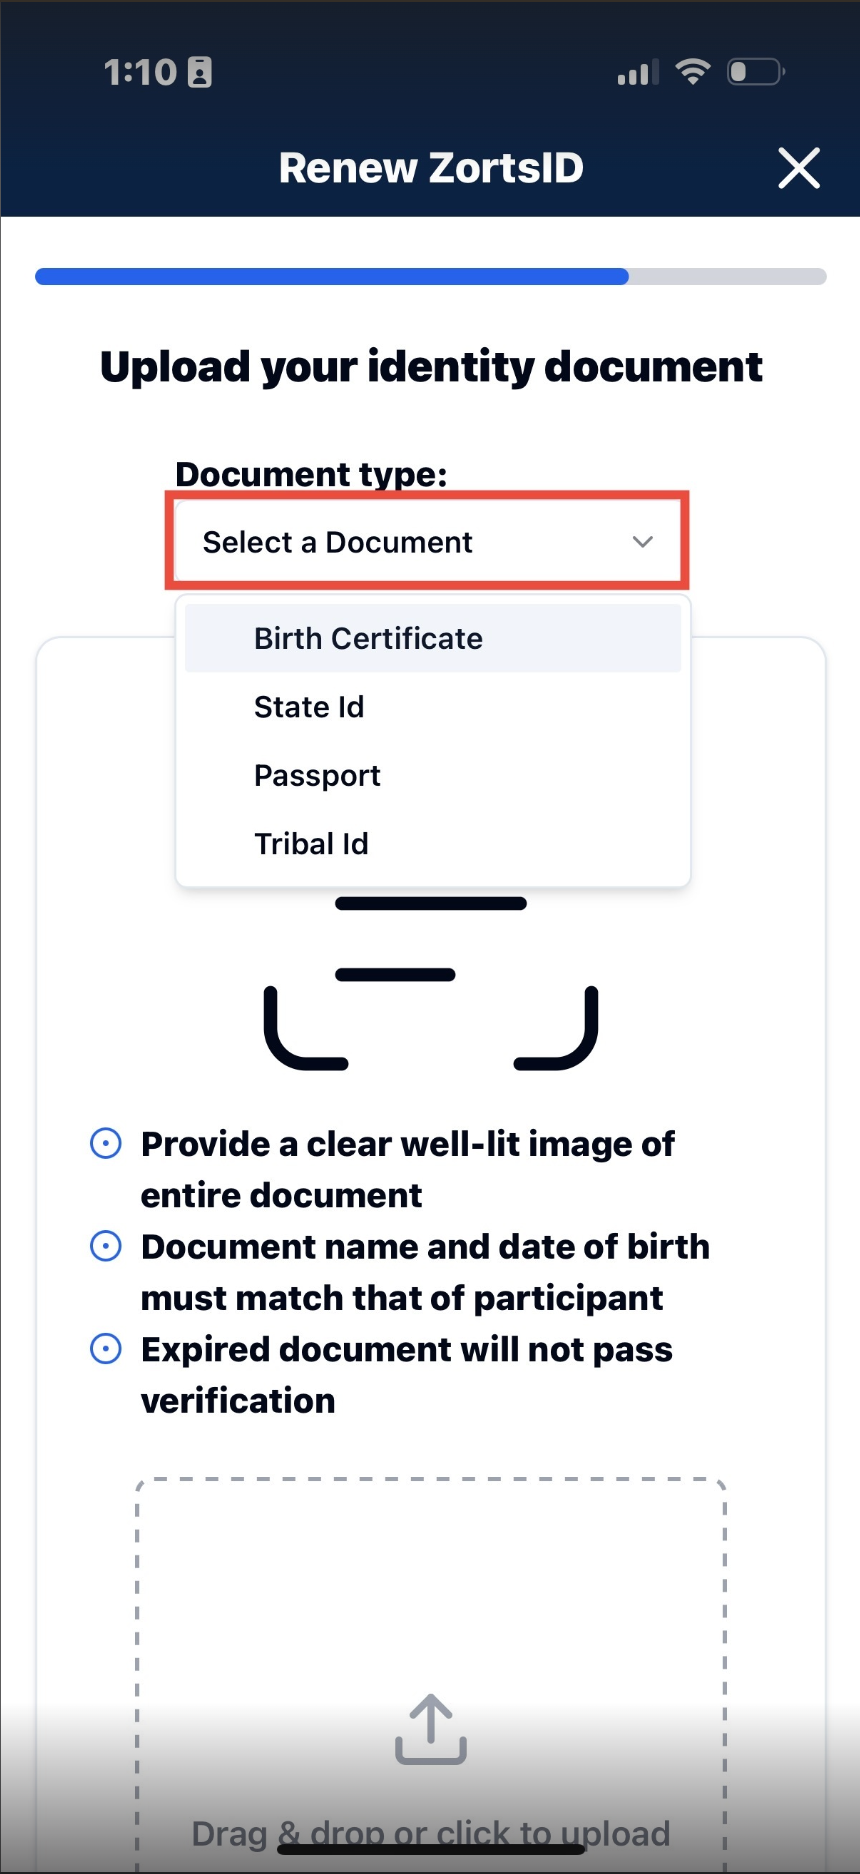The image size is (860, 1874).
Task: Choose Birth Certificate from the list
Action: pyautogui.click(x=368, y=638)
